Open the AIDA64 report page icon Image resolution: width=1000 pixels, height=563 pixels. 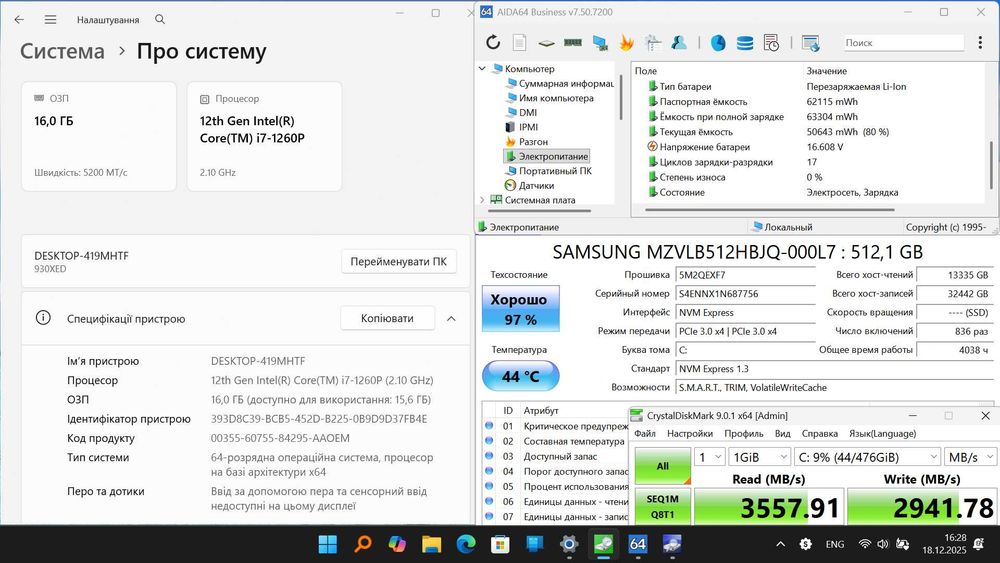(x=520, y=43)
